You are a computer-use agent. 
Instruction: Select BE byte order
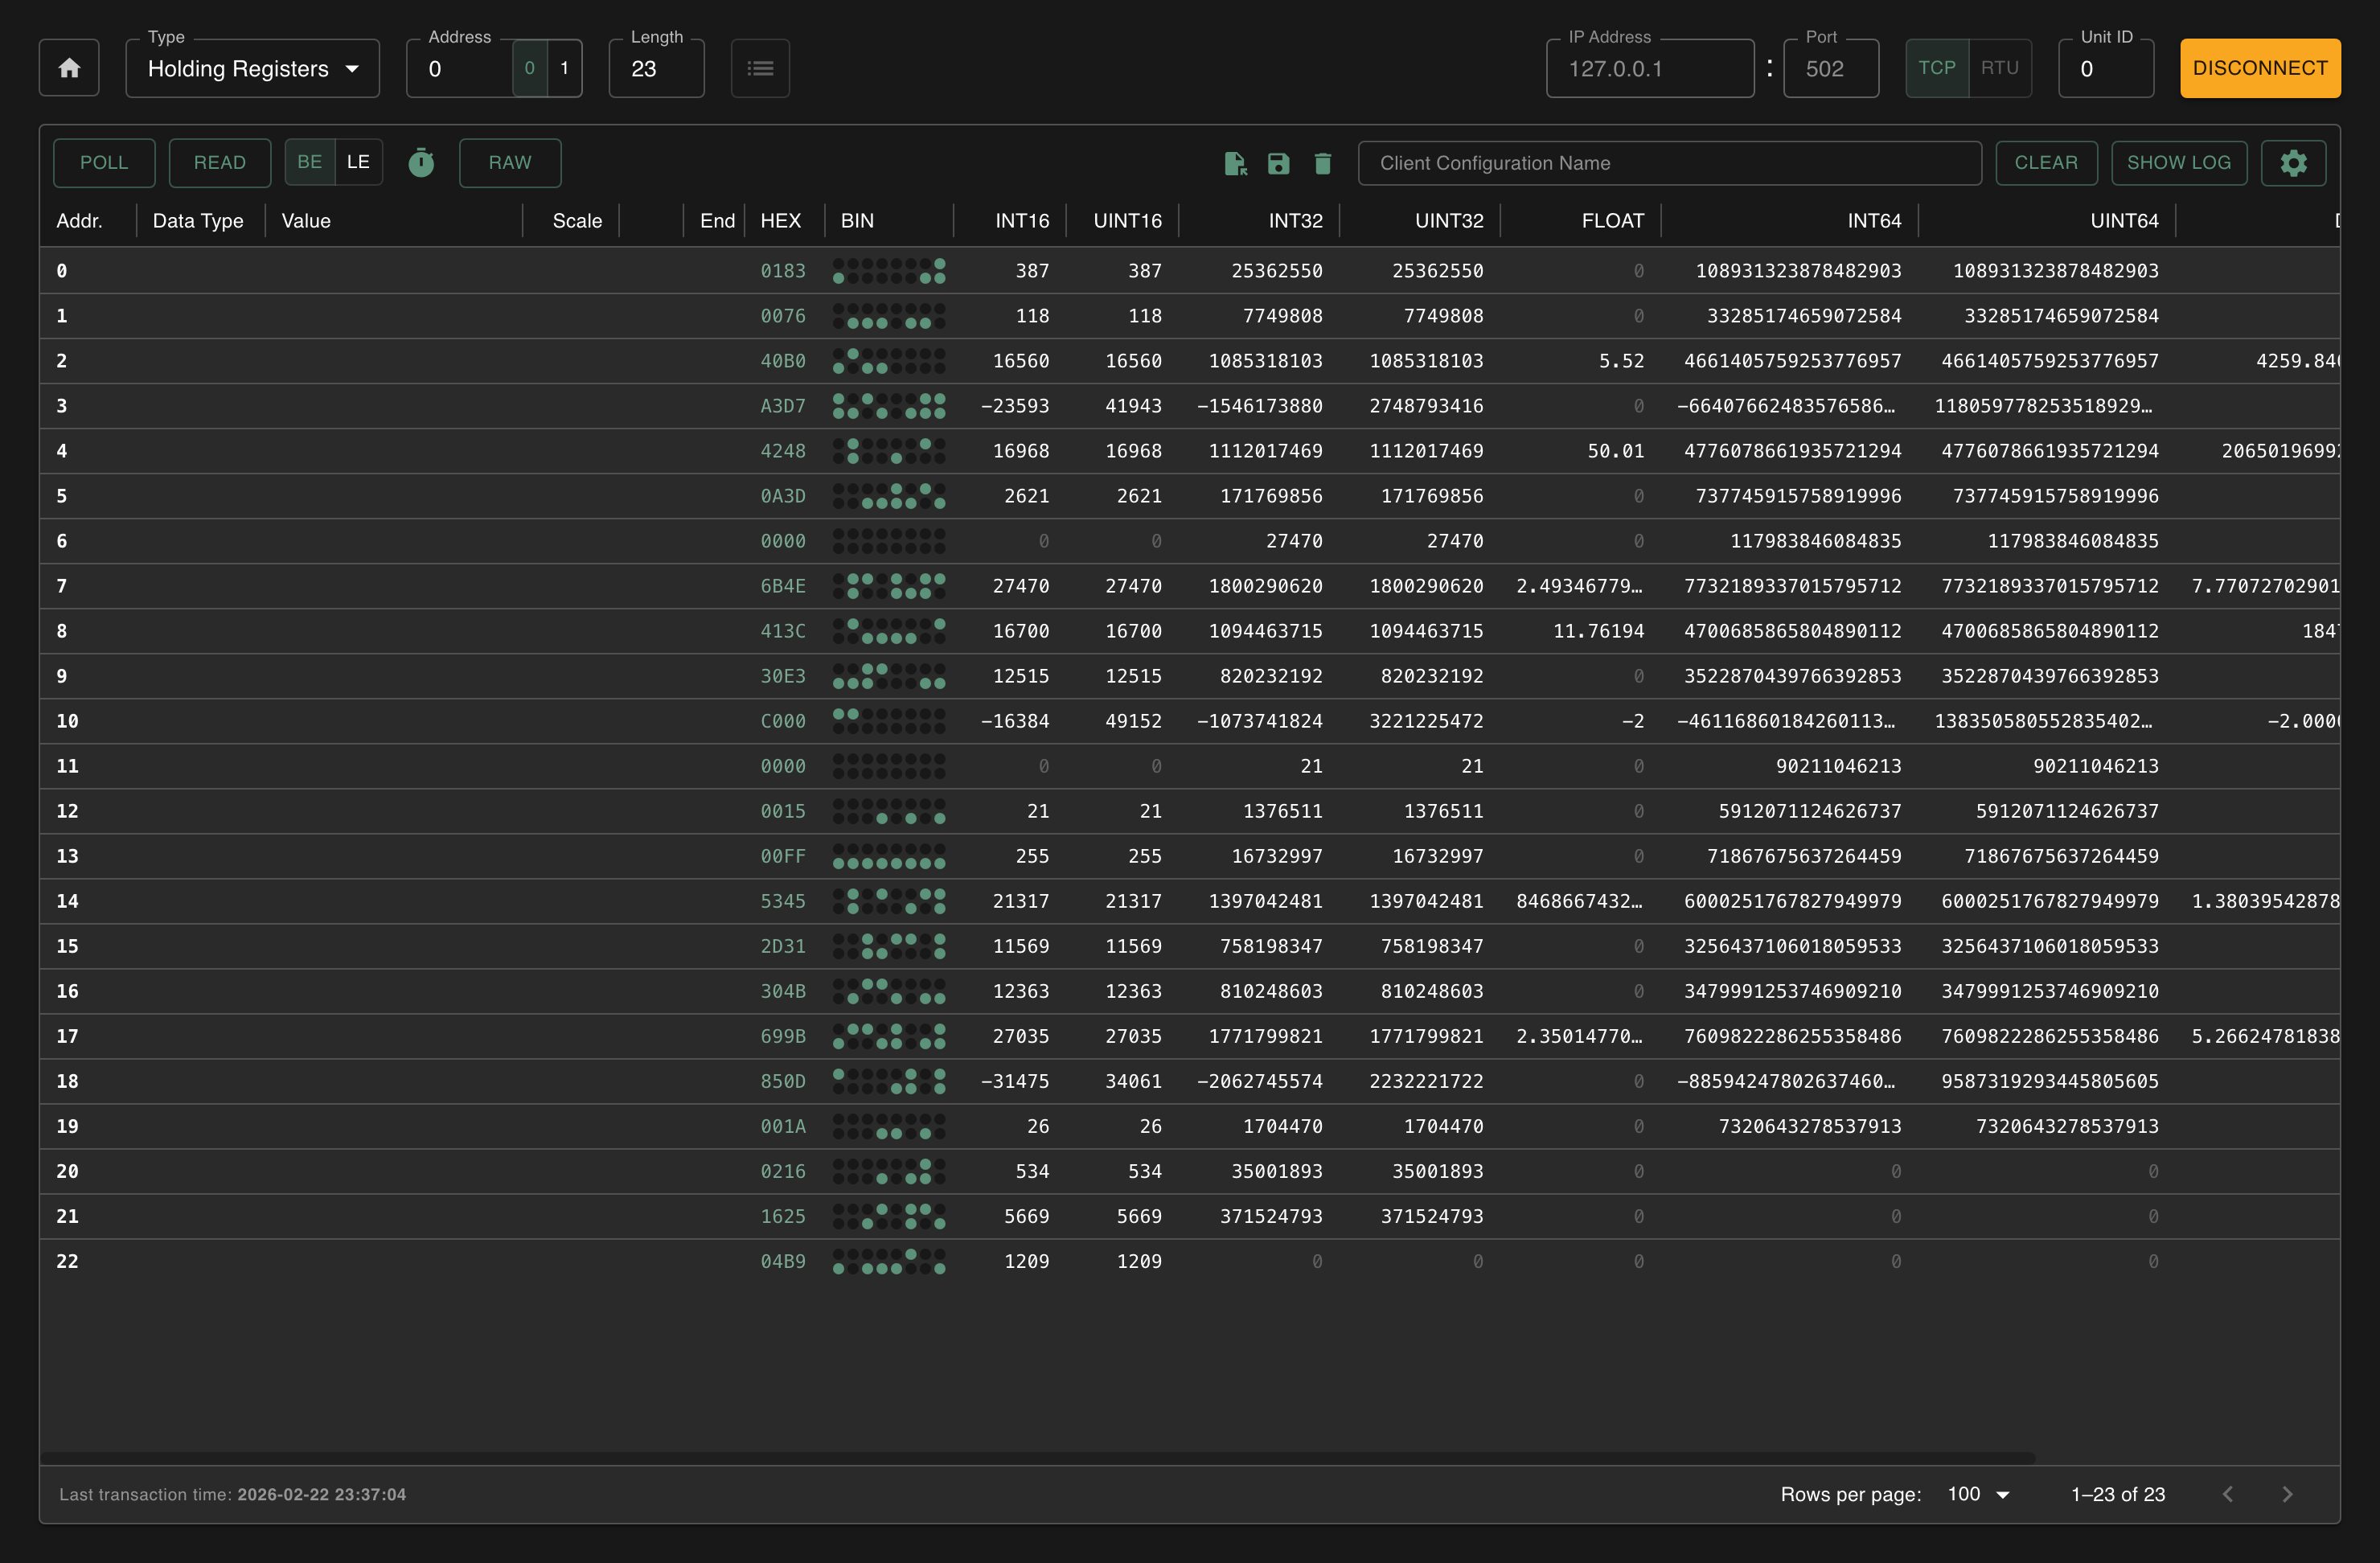click(309, 162)
